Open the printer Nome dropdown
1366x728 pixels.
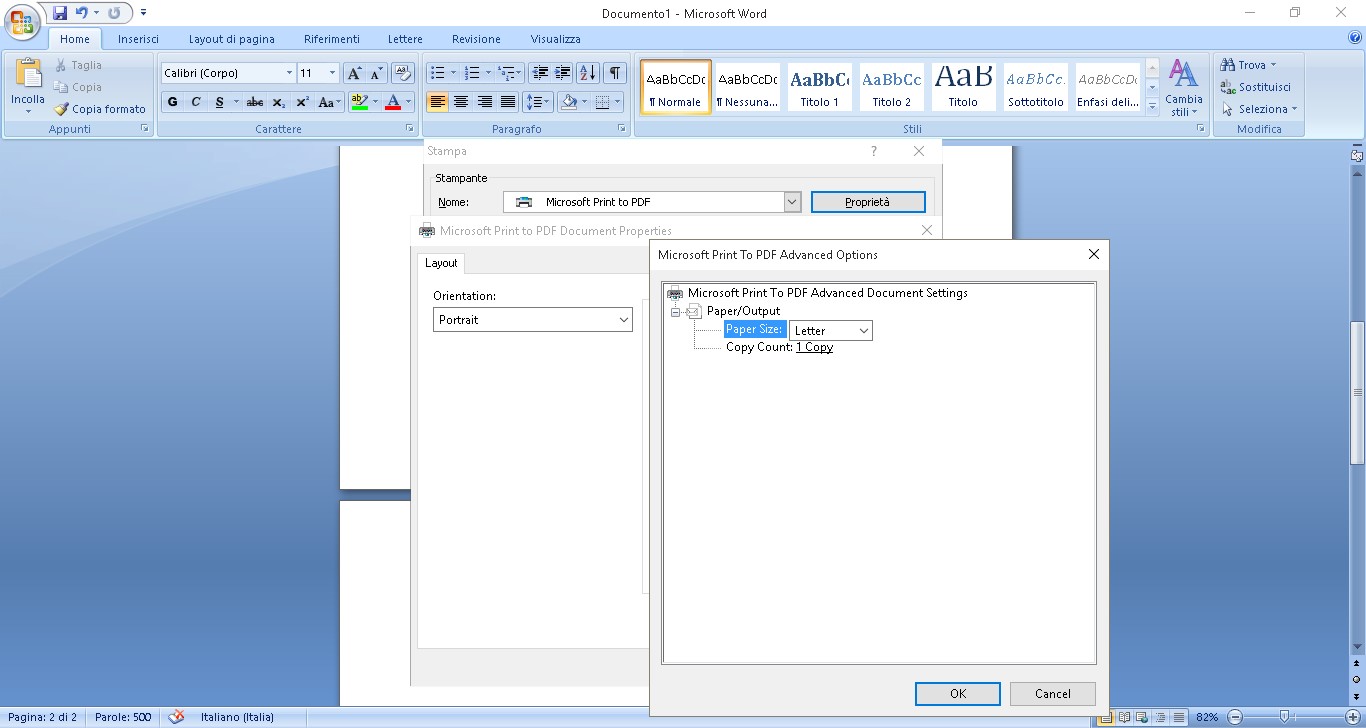coord(792,202)
